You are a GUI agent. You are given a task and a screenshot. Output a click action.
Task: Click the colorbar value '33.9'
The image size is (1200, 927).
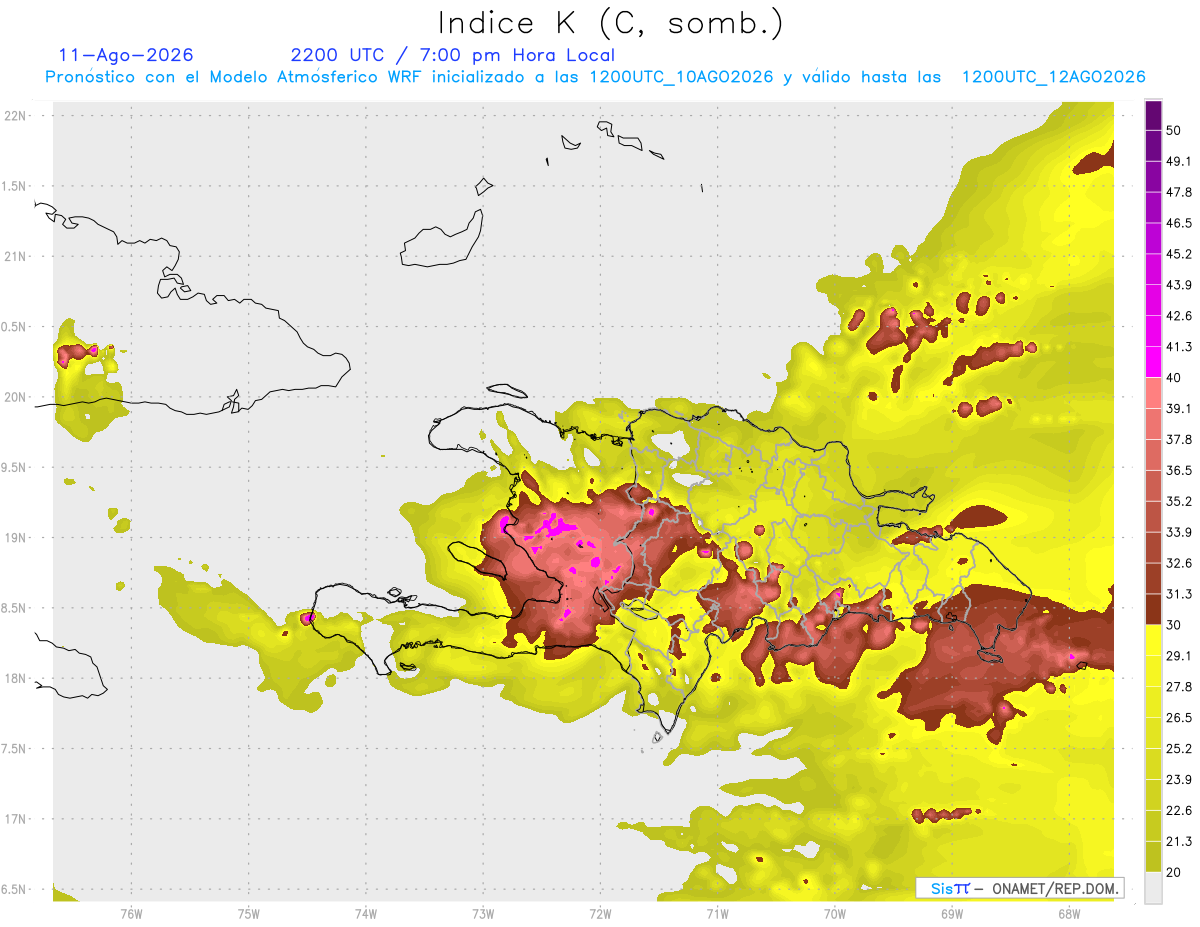[x=1178, y=532]
